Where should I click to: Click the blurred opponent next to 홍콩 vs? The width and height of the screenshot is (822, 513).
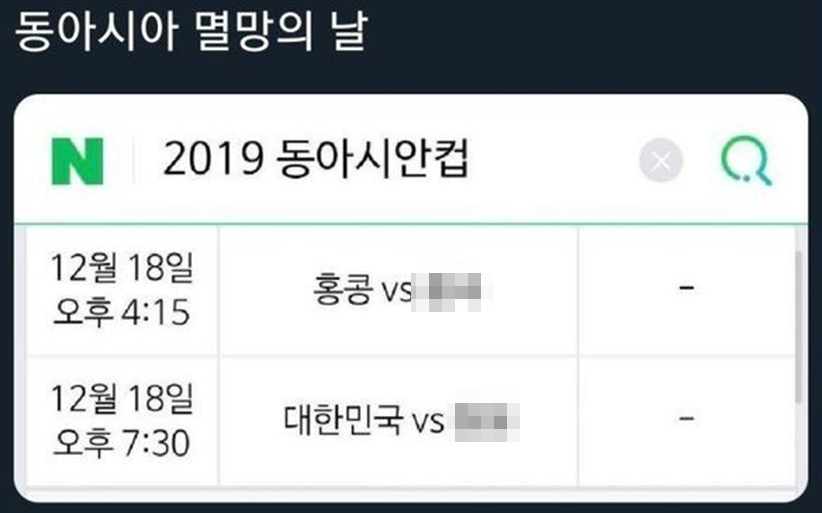coord(452,291)
